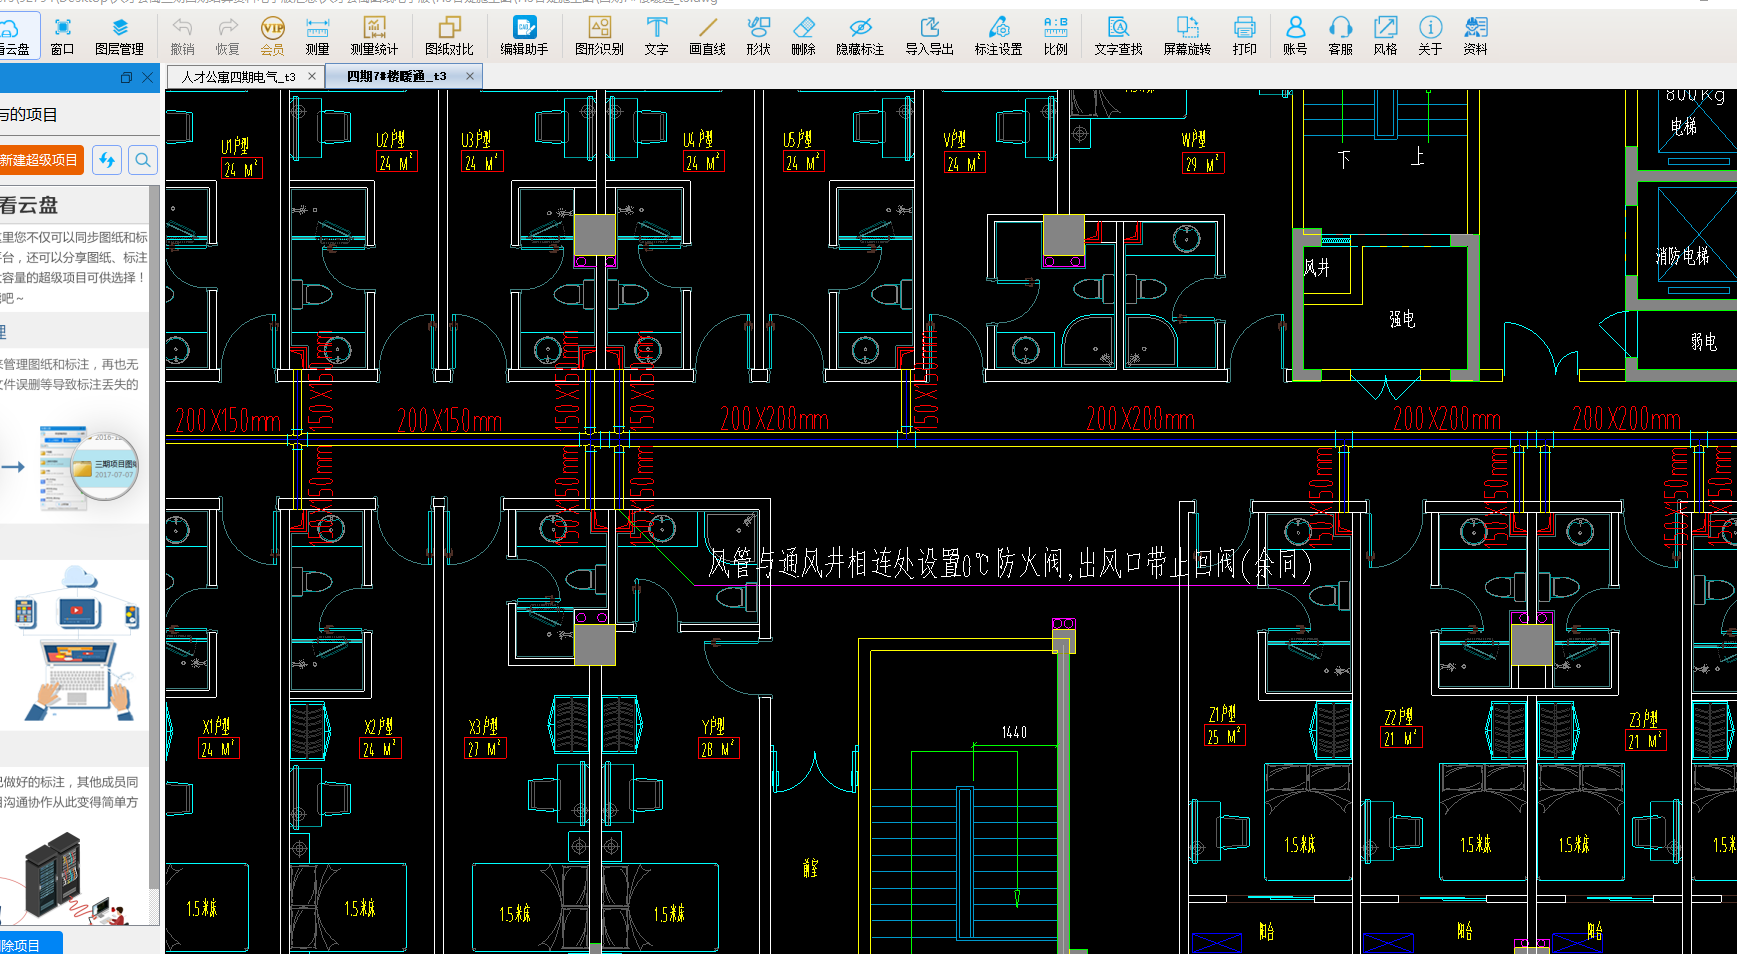Viewport: 1737px width, 954px height.
Task: Click the server illustration in side panel
Action: coord(65,878)
